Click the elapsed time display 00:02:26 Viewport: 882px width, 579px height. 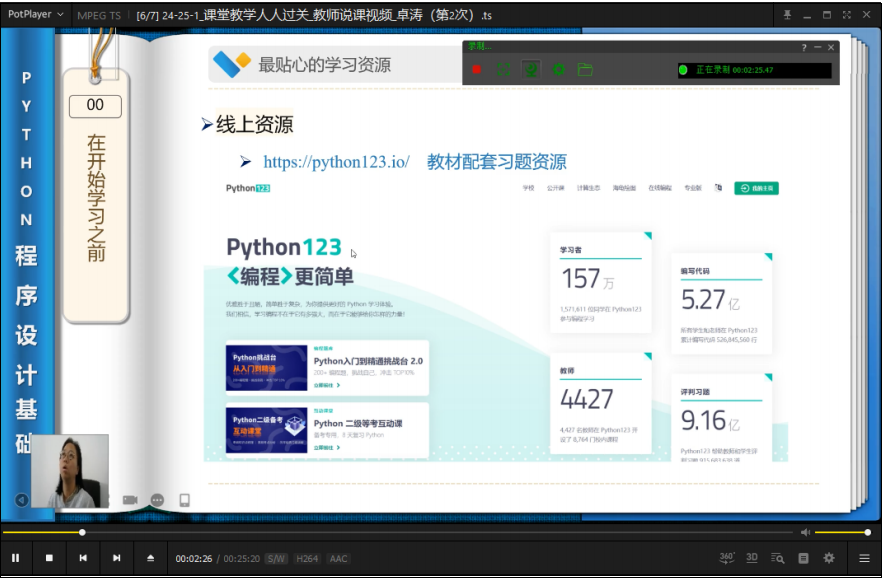point(194,558)
